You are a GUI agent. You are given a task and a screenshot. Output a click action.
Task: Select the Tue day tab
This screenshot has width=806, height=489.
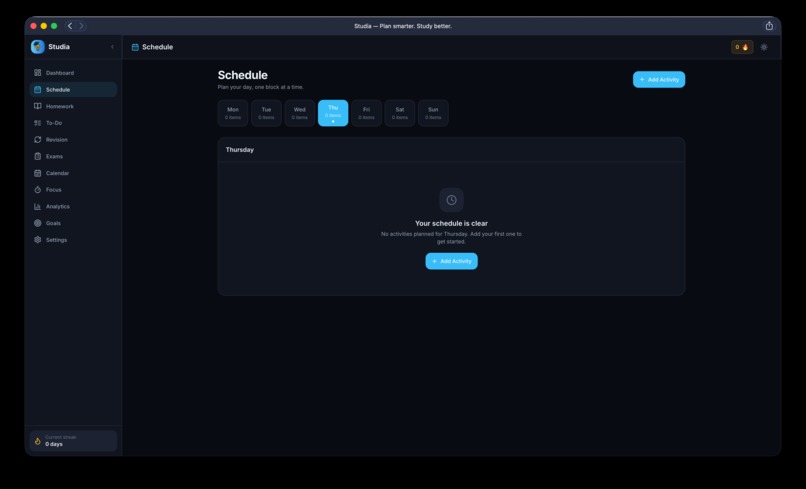point(266,113)
